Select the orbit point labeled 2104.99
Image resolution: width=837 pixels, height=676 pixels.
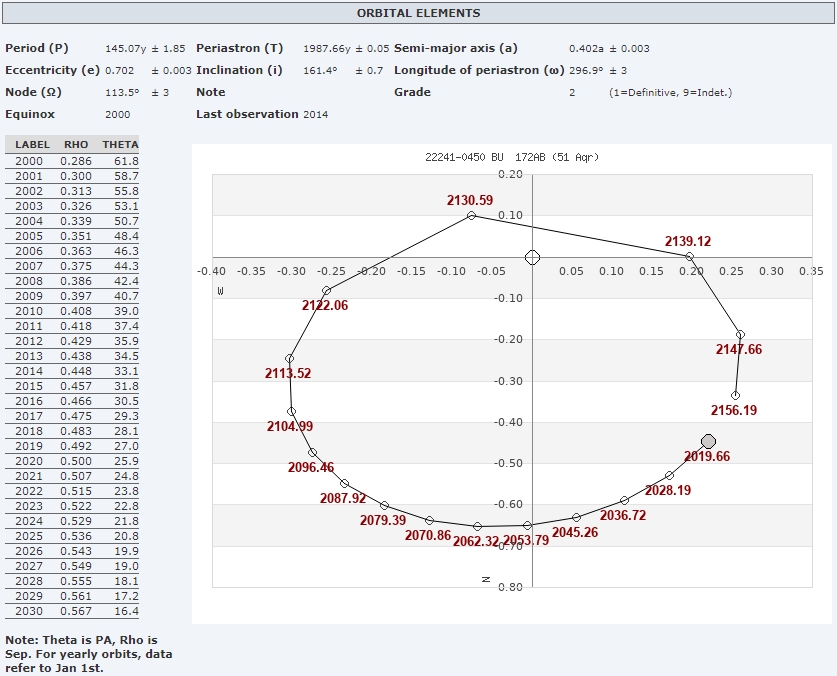(292, 411)
